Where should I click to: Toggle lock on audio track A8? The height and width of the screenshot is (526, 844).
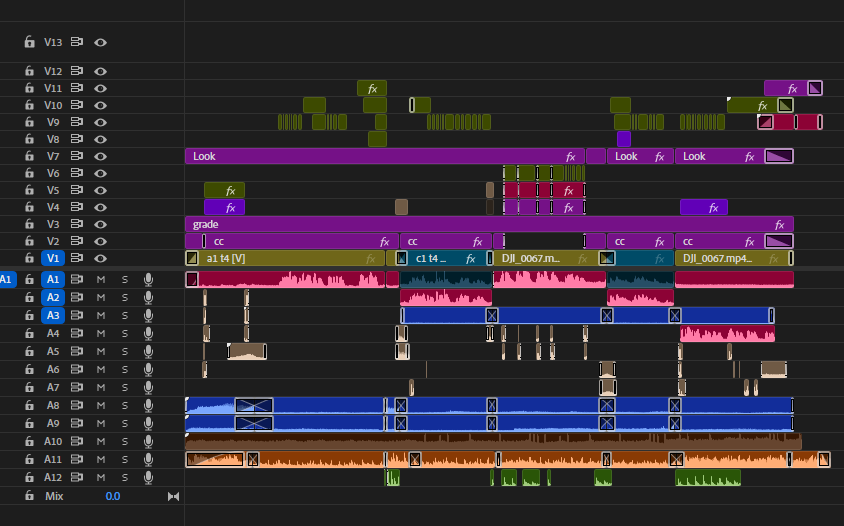pos(30,405)
